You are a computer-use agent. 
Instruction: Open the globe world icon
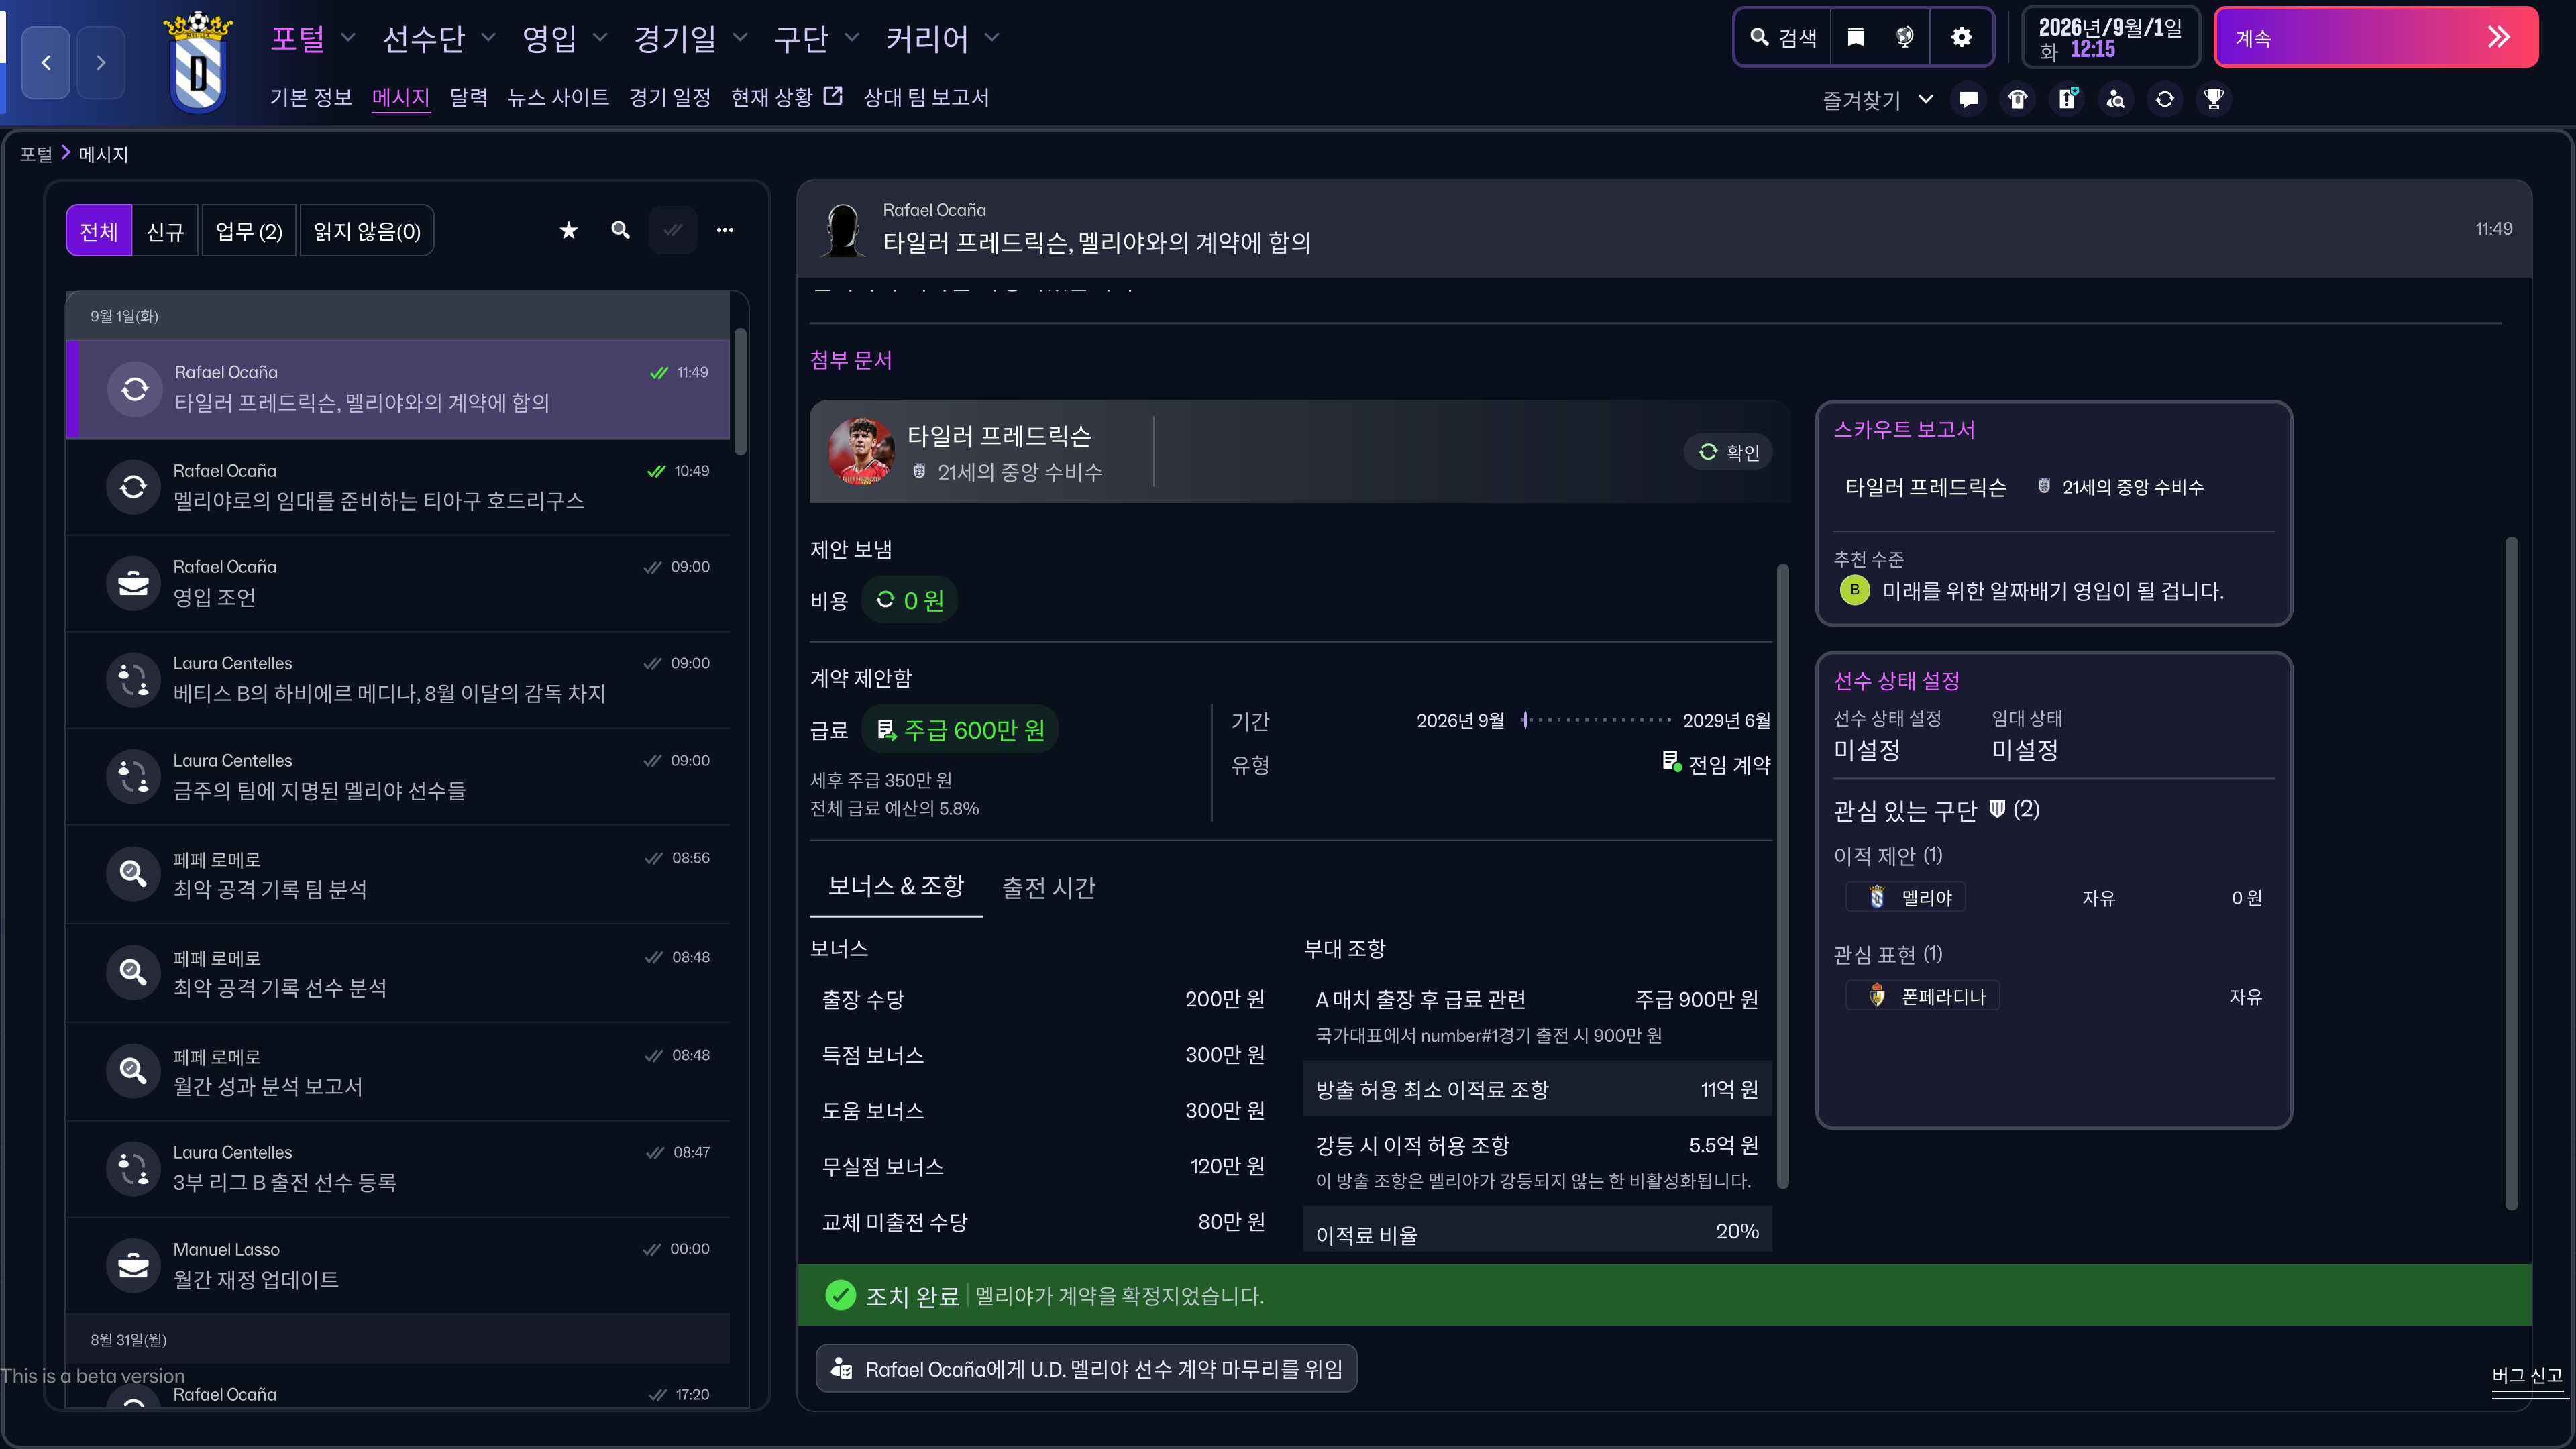pyautogui.click(x=1904, y=37)
